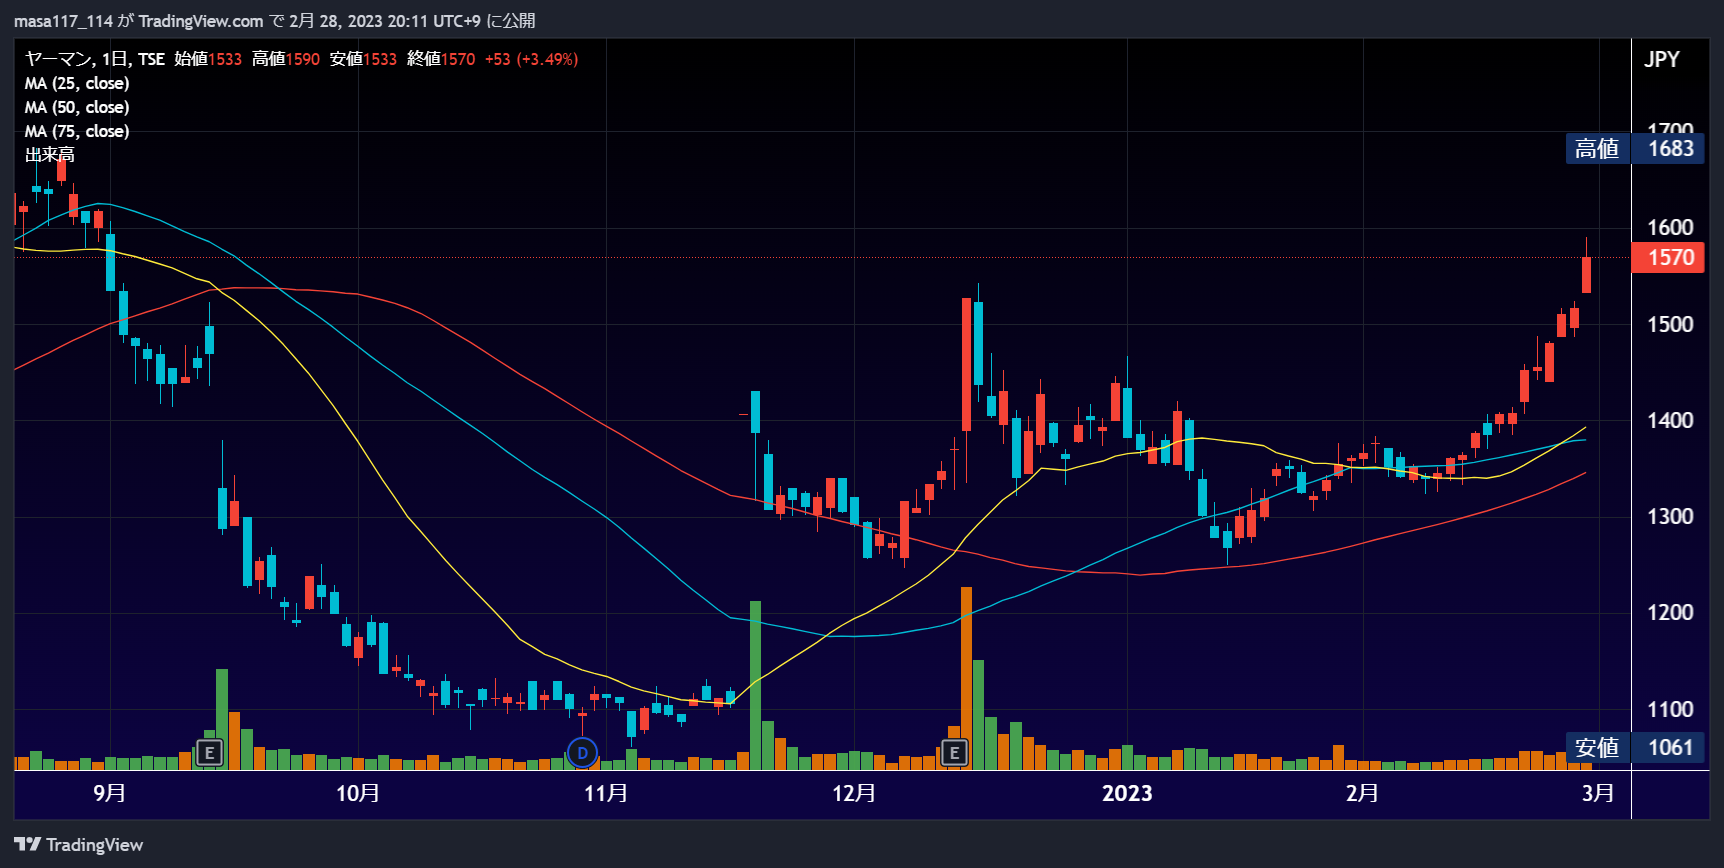Click the current price 1570 tag
The height and width of the screenshot is (868, 1724).
1668,258
